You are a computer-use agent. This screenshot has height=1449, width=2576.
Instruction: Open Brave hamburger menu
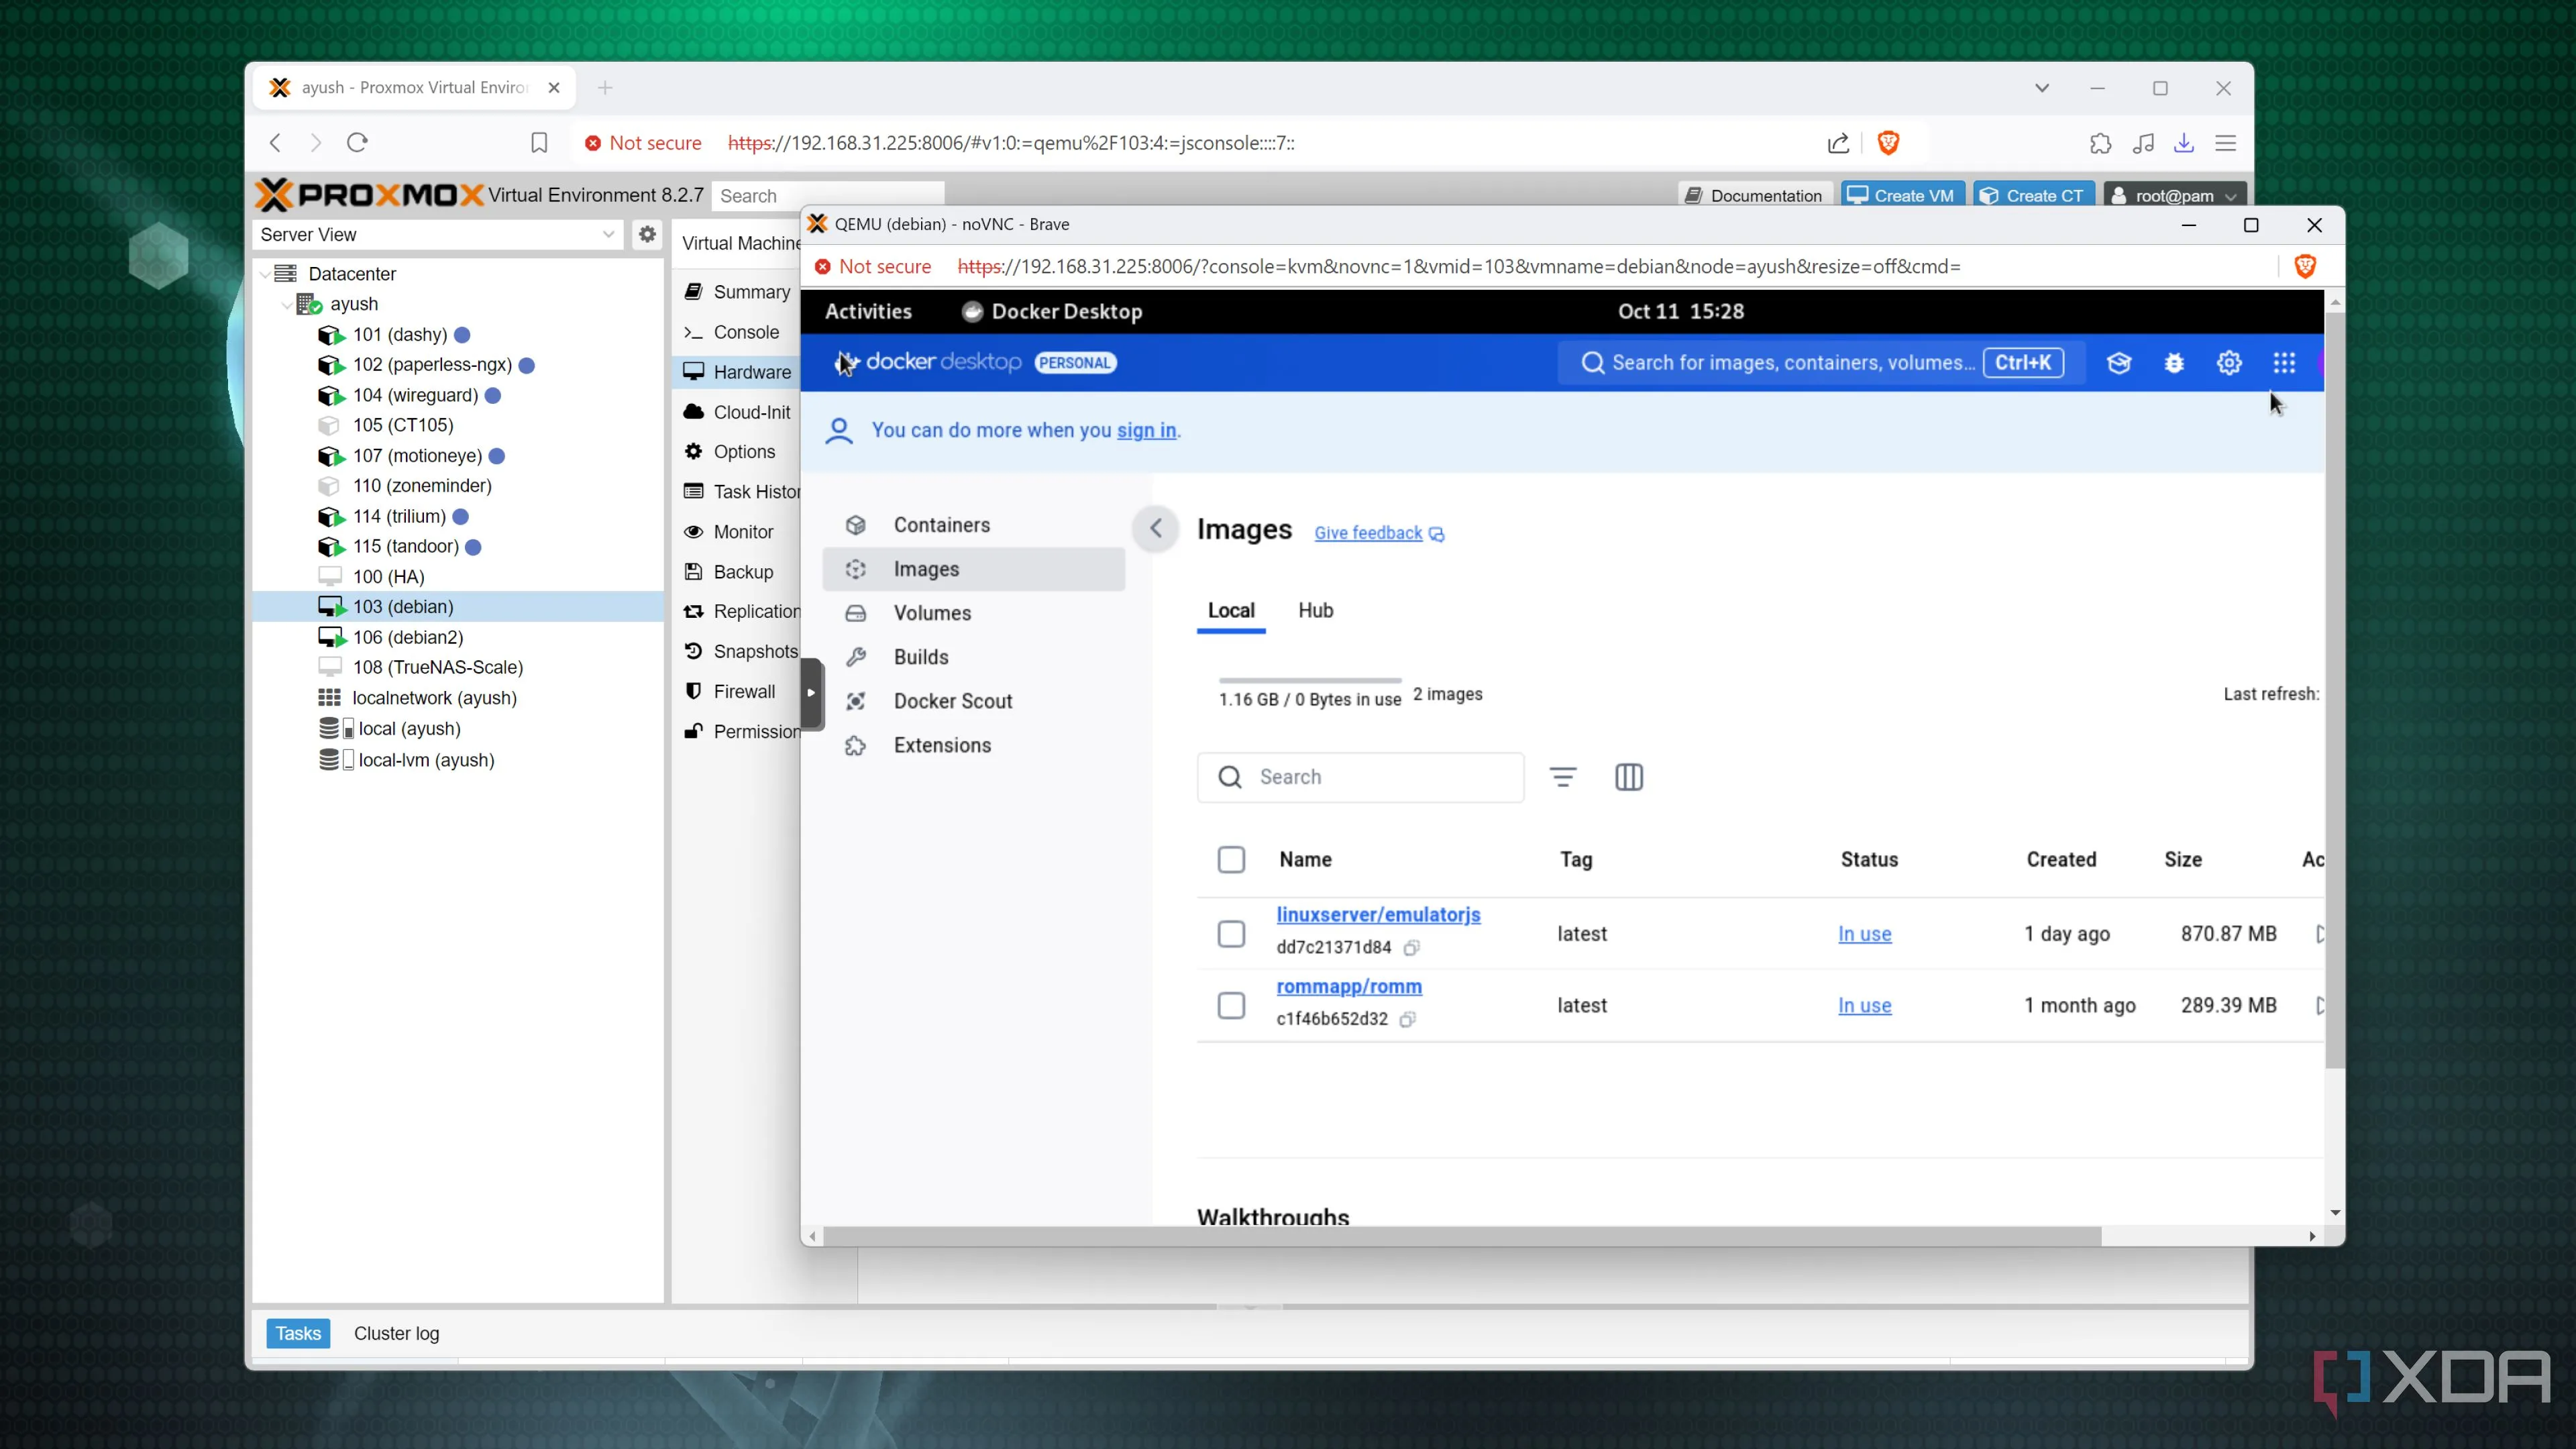click(x=2226, y=143)
